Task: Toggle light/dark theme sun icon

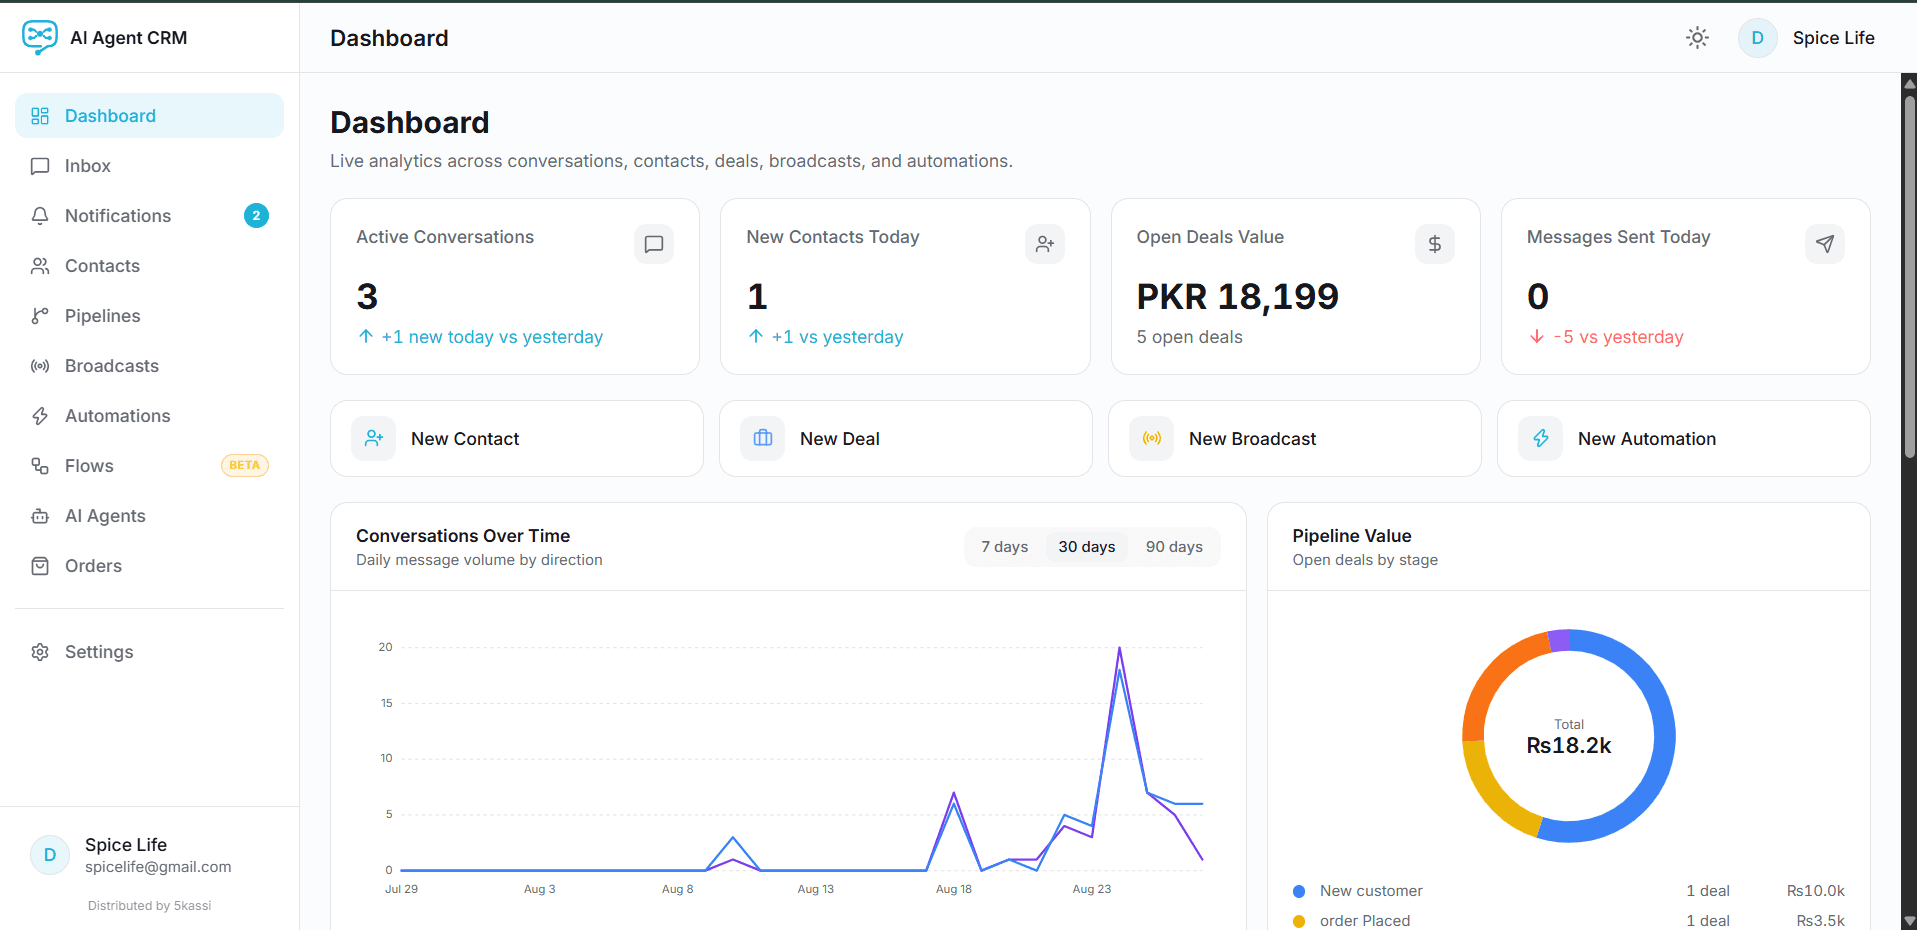Action: (x=1697, y=38)
